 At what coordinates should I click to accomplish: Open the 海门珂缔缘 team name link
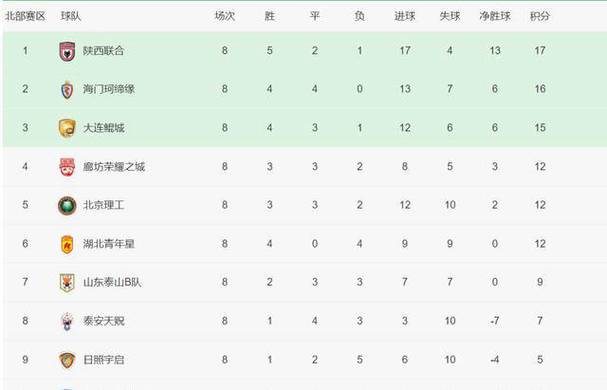pos(109,89)
